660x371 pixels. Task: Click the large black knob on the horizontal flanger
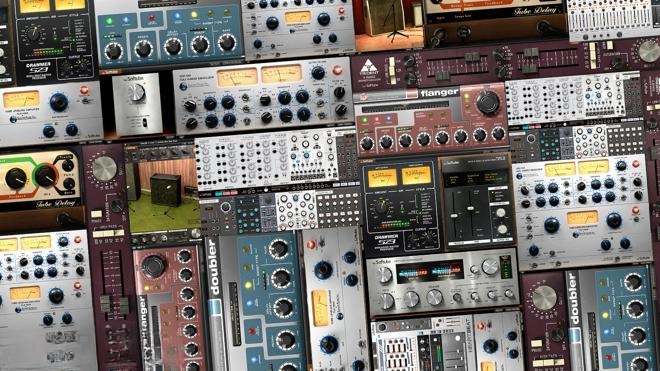tap(488, 102)
